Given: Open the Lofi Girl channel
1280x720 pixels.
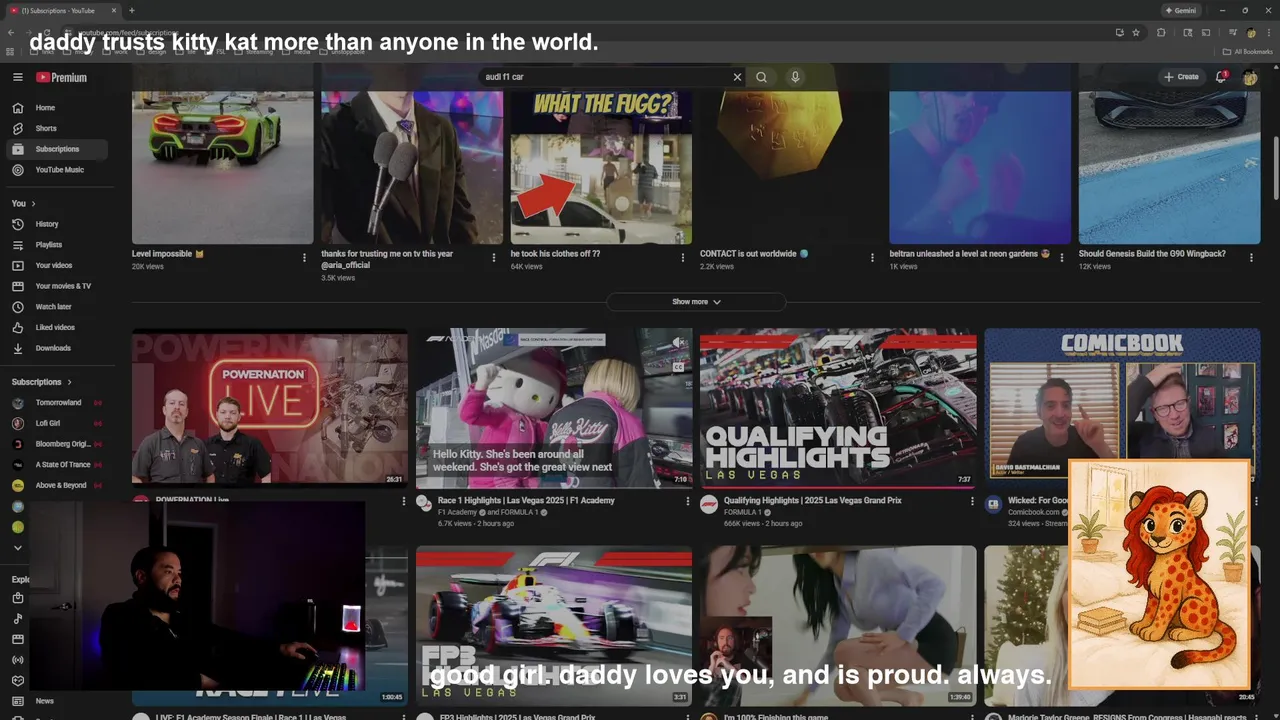Looking at the screenshot, I should click(57, 424).
